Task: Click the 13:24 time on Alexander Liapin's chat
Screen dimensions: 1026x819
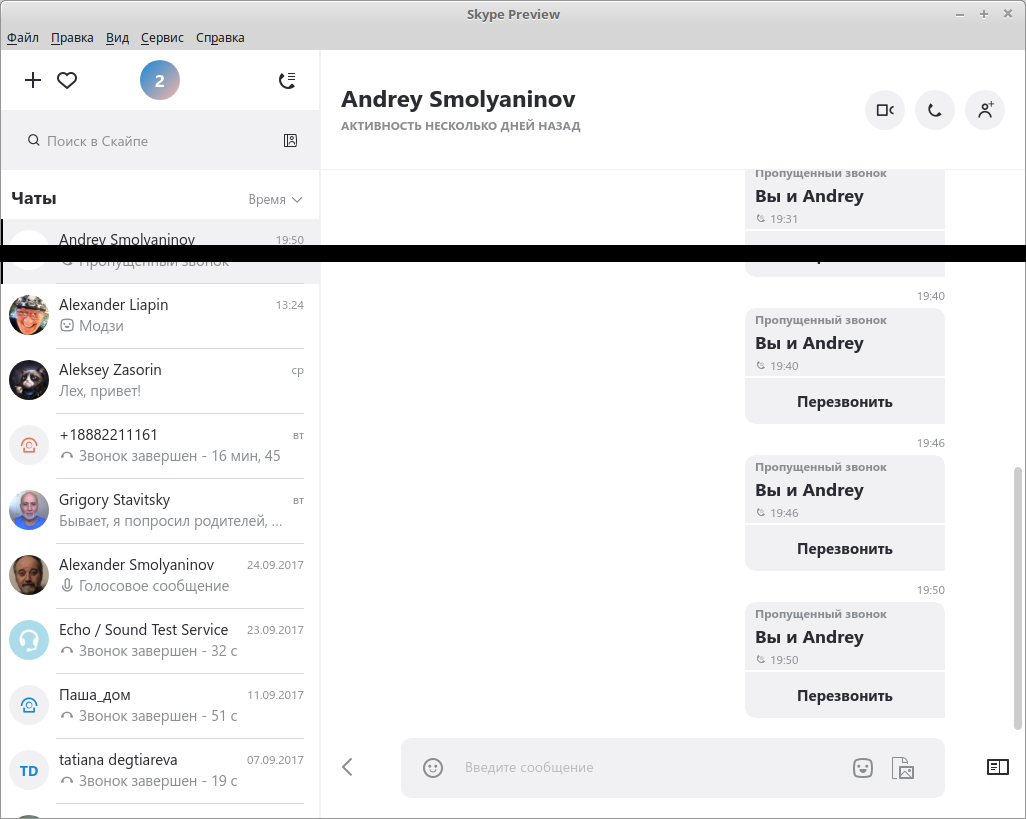Action: (290, 305)
